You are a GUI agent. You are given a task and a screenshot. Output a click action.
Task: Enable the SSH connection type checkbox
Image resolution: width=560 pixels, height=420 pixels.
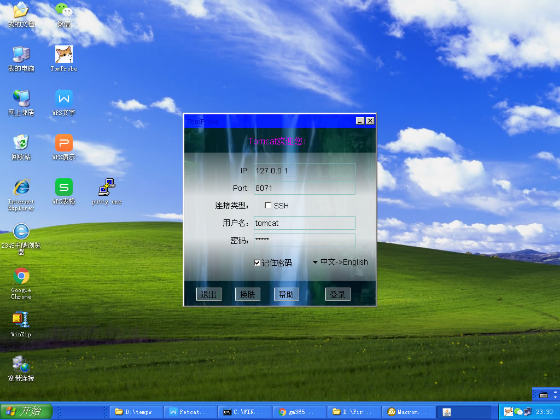point(268,205)
